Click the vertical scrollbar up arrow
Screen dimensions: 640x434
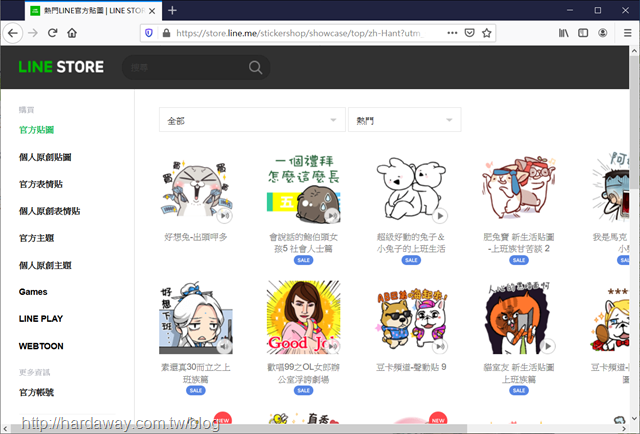pyautogui.click(x=634, y=51)
